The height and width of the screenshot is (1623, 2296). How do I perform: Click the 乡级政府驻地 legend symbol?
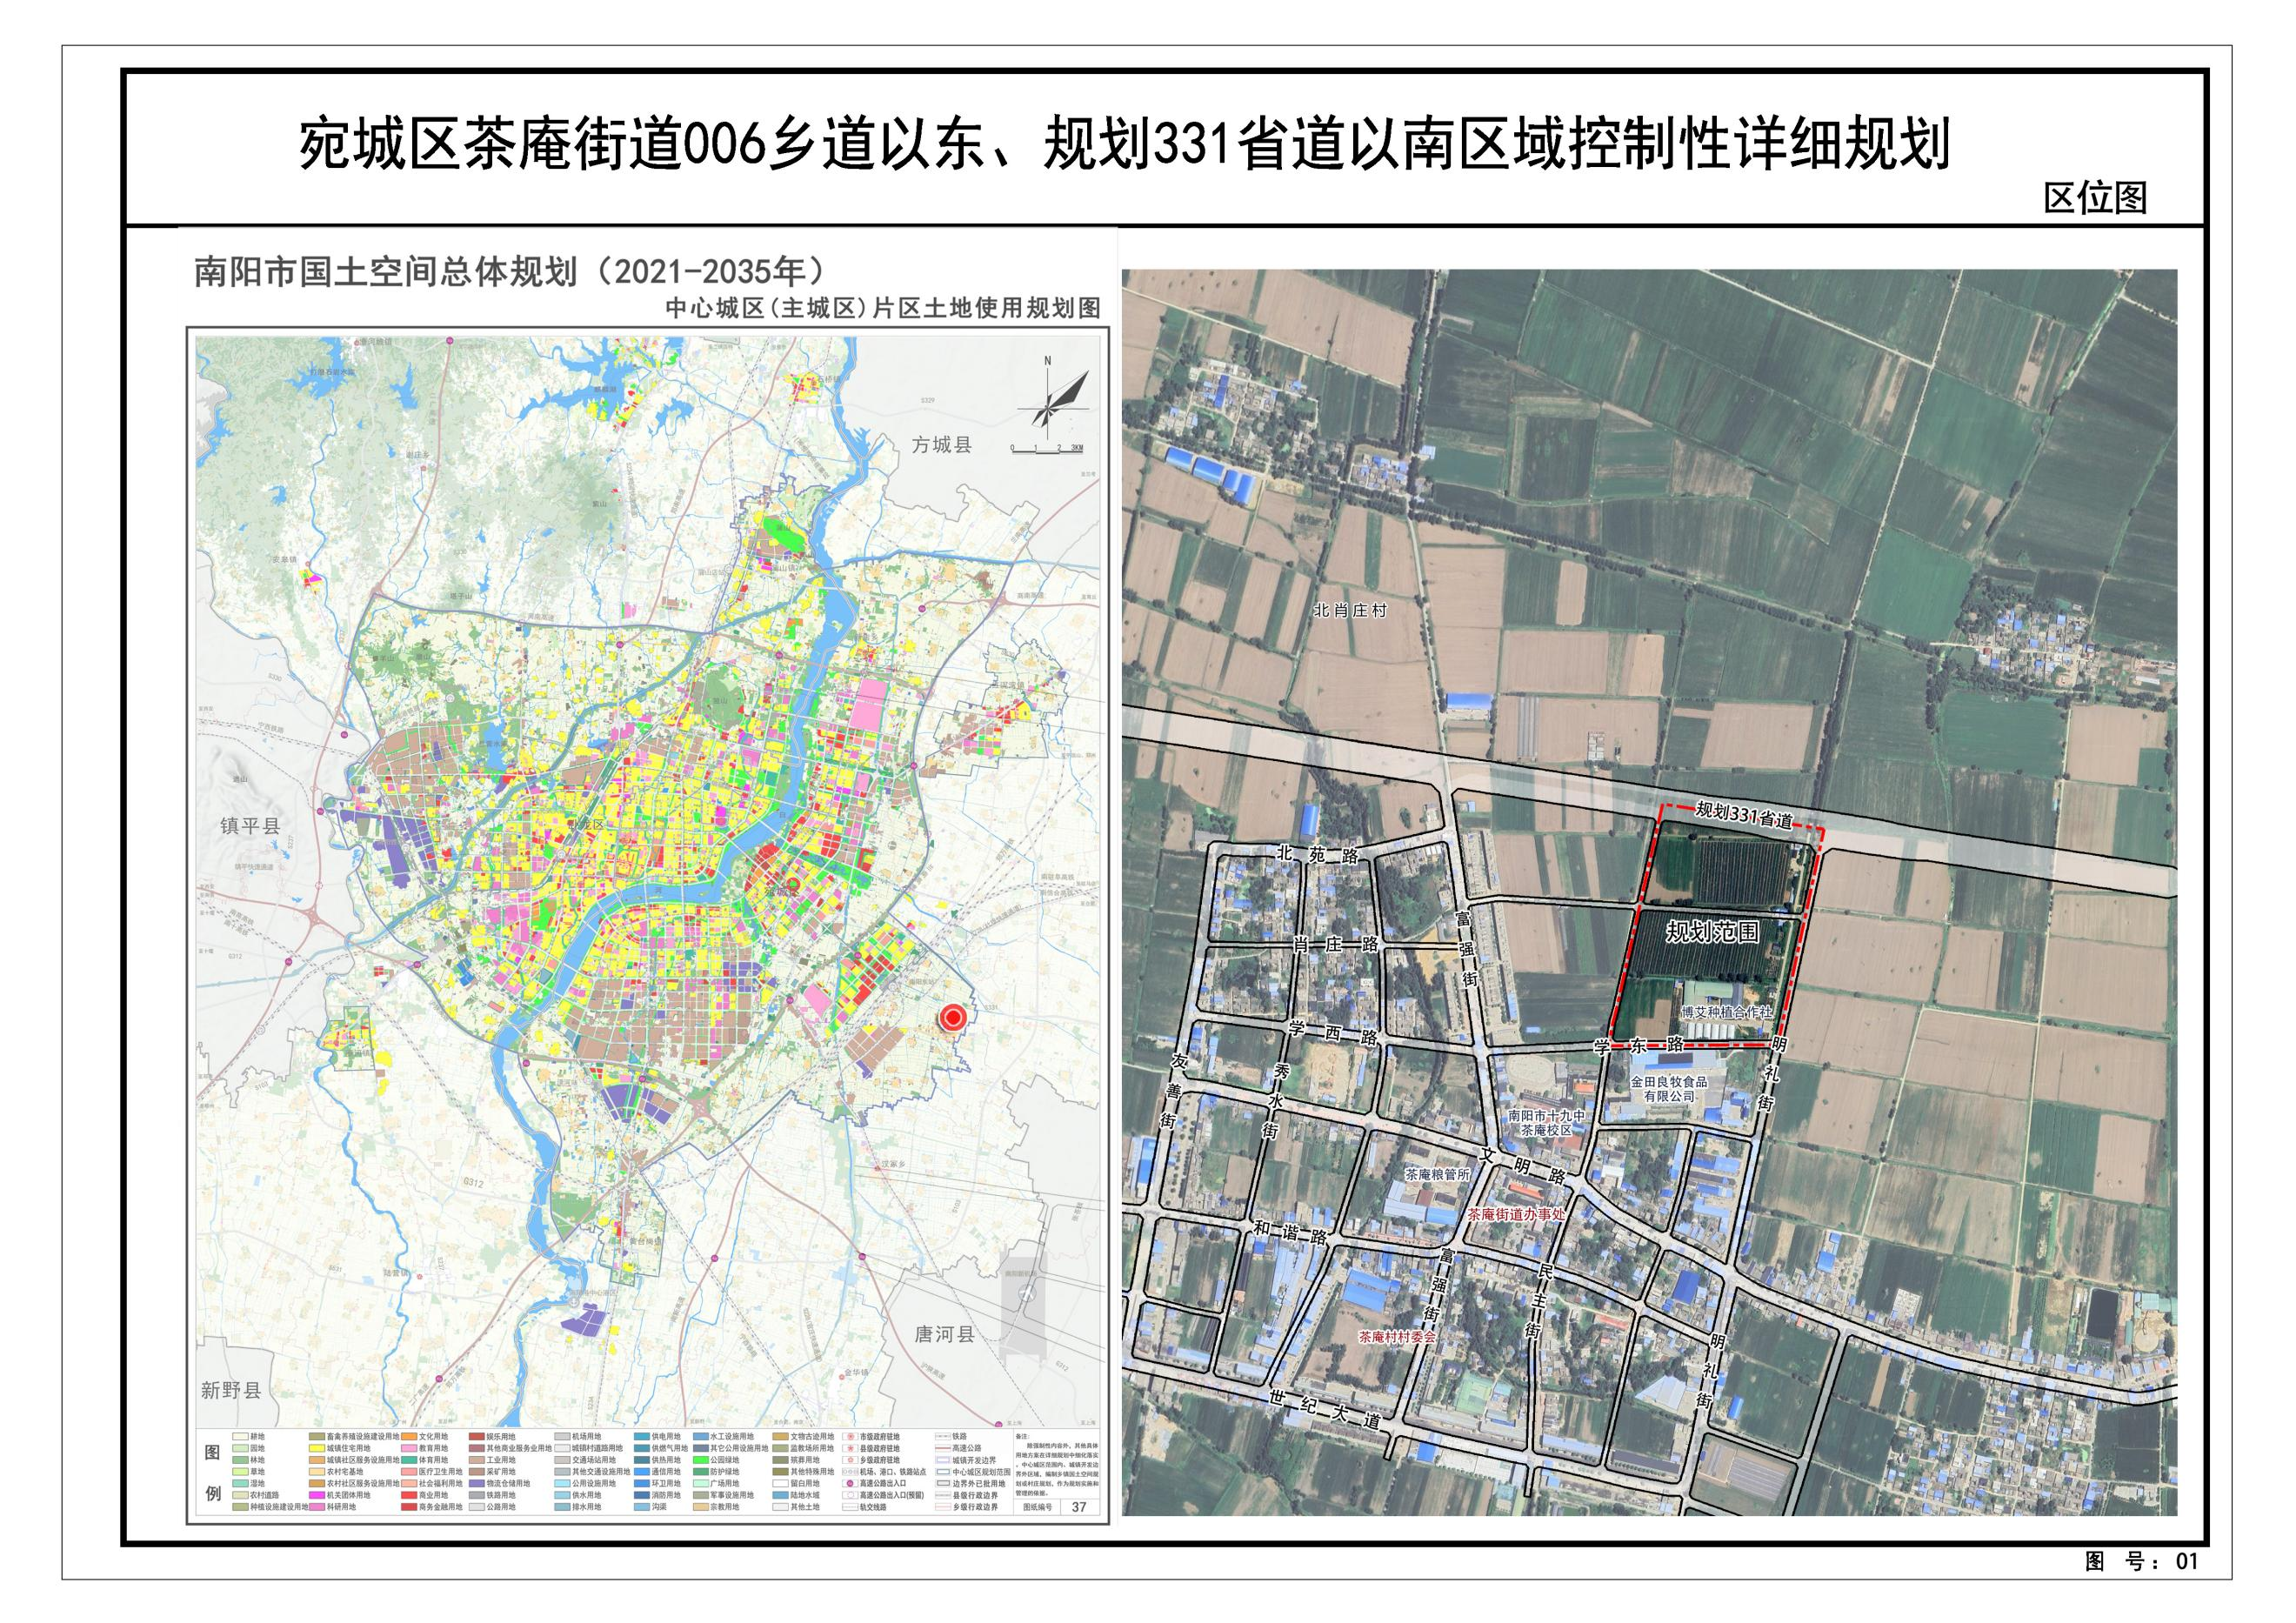point(851,1460)
